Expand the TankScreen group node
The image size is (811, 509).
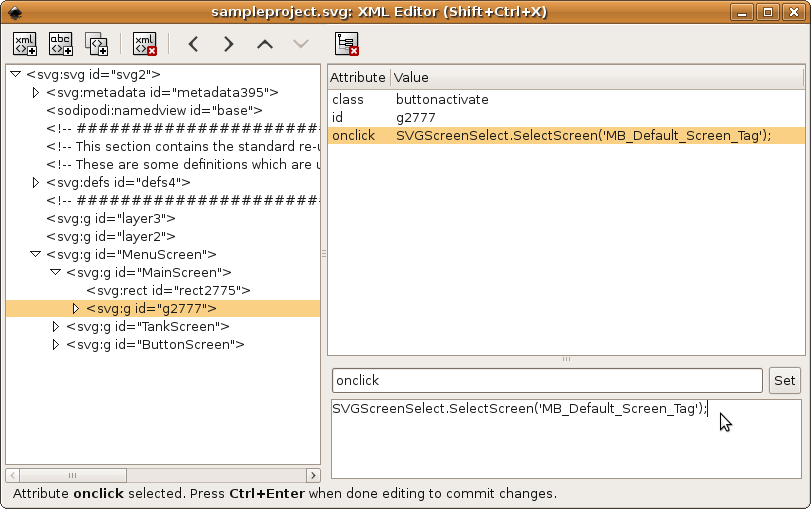pos(56,326)
